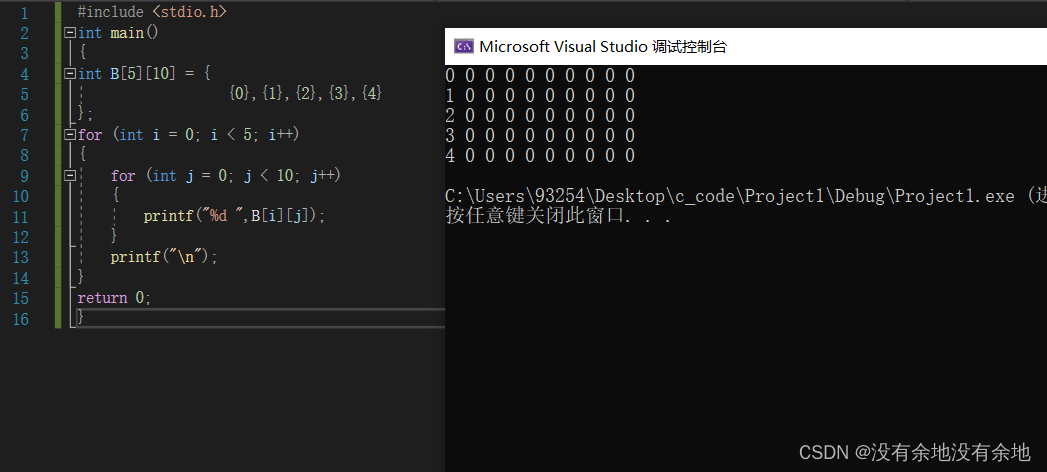Click the Microsoft Visual Studio console title

pyautogui.click(x=603, y=46)
